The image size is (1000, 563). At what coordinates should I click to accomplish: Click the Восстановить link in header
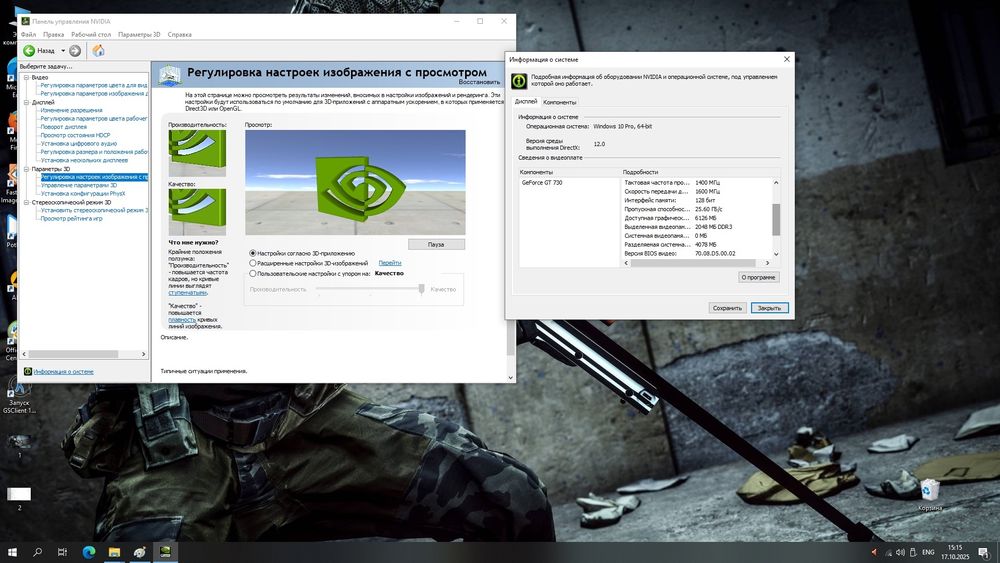[479, 82]
